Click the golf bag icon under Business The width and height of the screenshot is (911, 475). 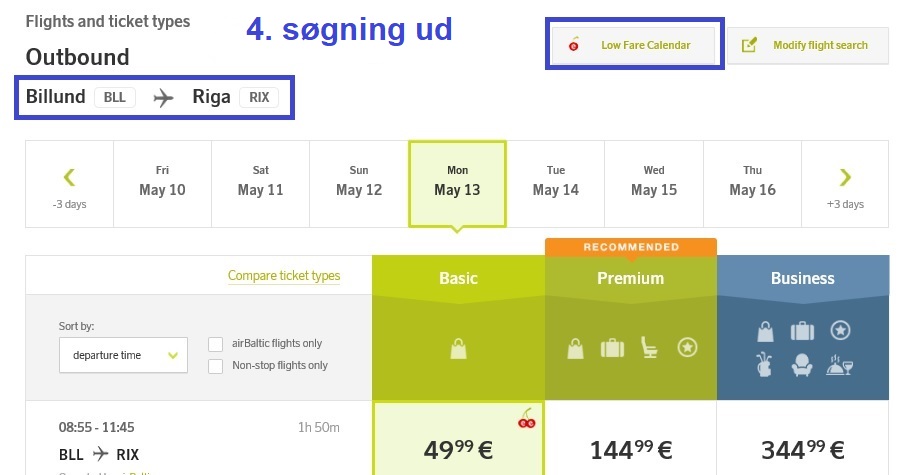click(765, 365)
